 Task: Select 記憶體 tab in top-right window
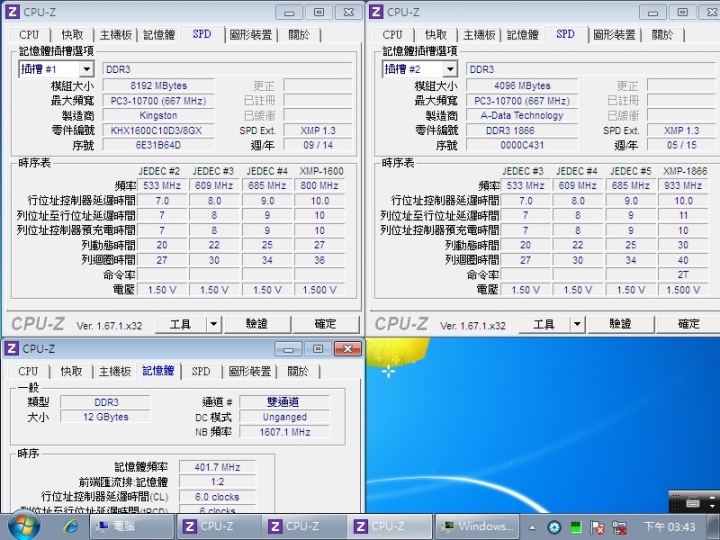pos(523,35)
